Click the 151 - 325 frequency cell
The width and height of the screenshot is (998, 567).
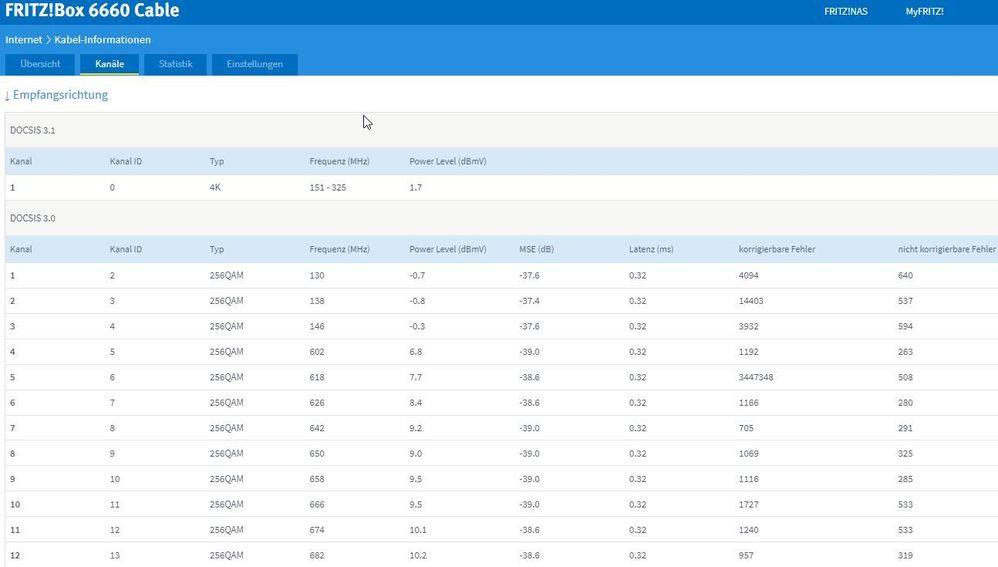click(x=328, y=187)
